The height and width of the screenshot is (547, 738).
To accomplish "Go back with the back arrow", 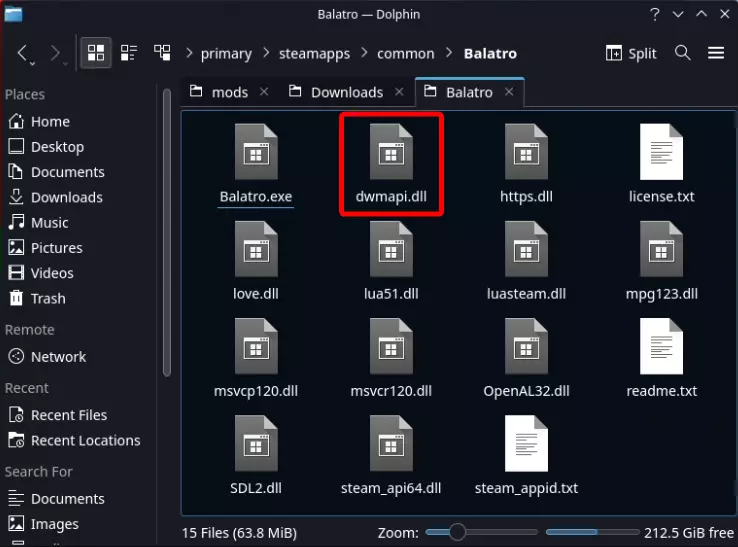I will [x=23, y=53].
